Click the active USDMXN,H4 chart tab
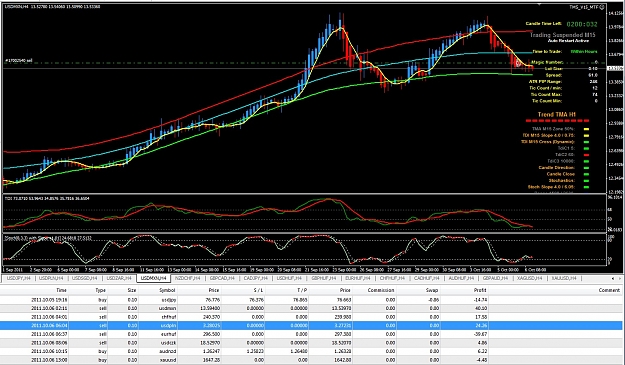 [x=153, y=278]
